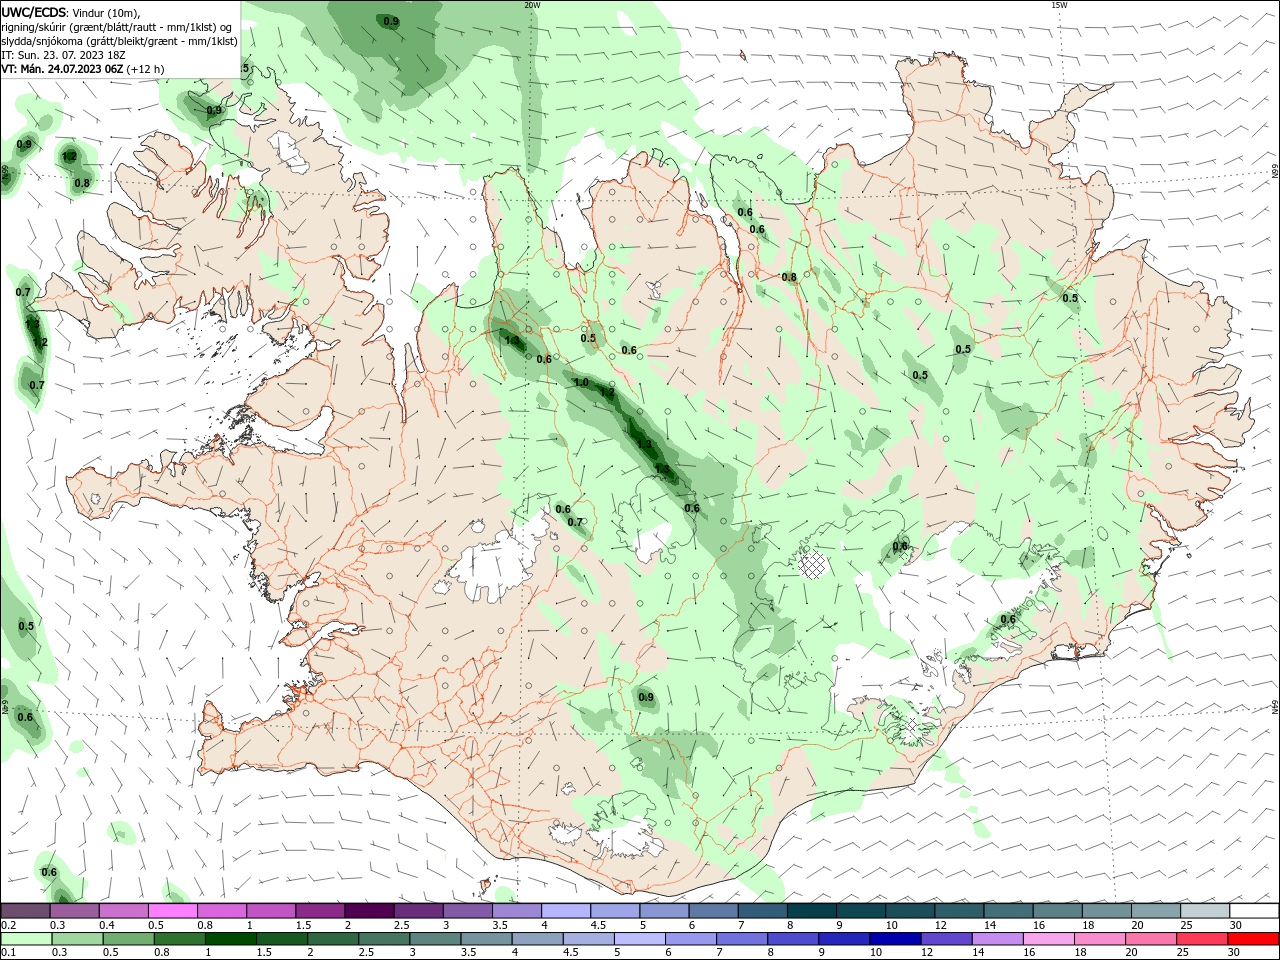Image resolution: width=1280 pixels, height=960 pixels.
Task: Click the 'Vindur (10m)' header label
Action: click(x=107, y=13)
